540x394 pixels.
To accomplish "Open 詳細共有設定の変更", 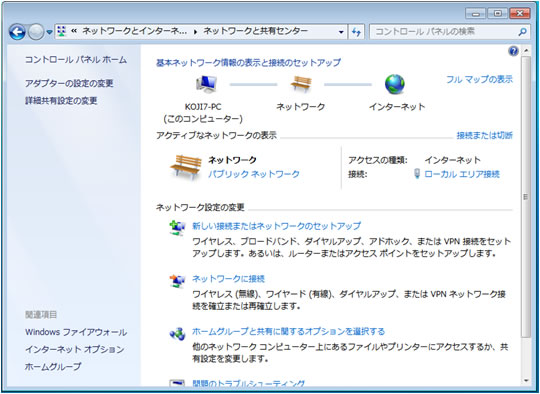I will pos(61,101).
